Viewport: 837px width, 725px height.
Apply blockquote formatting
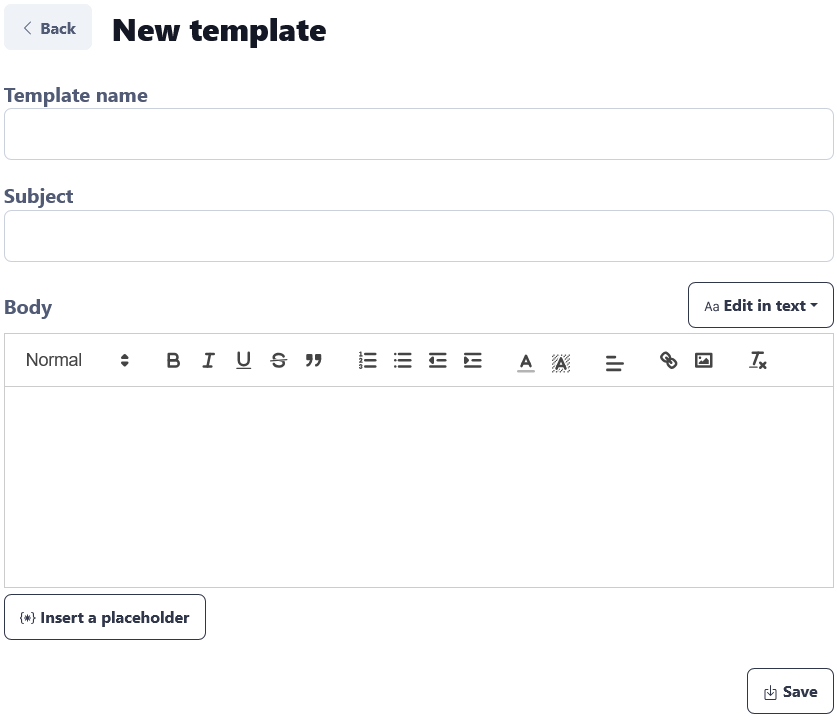pos(314,360)
